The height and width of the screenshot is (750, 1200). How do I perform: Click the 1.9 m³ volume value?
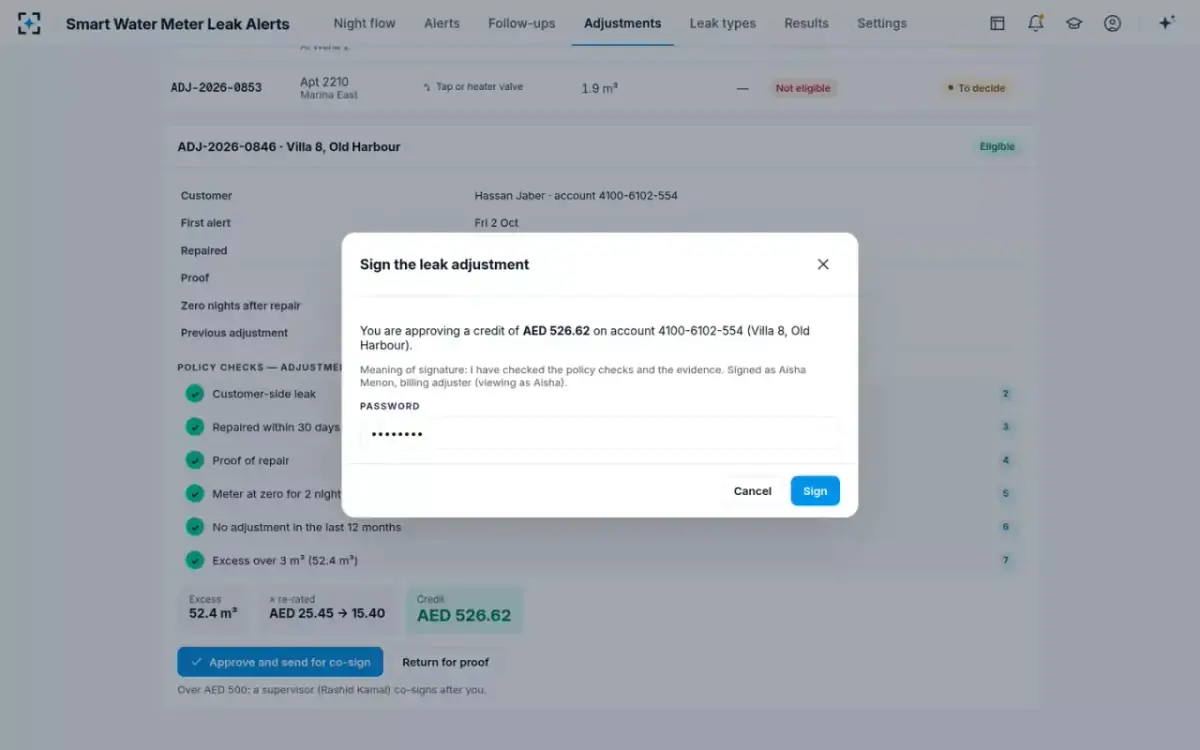click(x=599, y=88)
